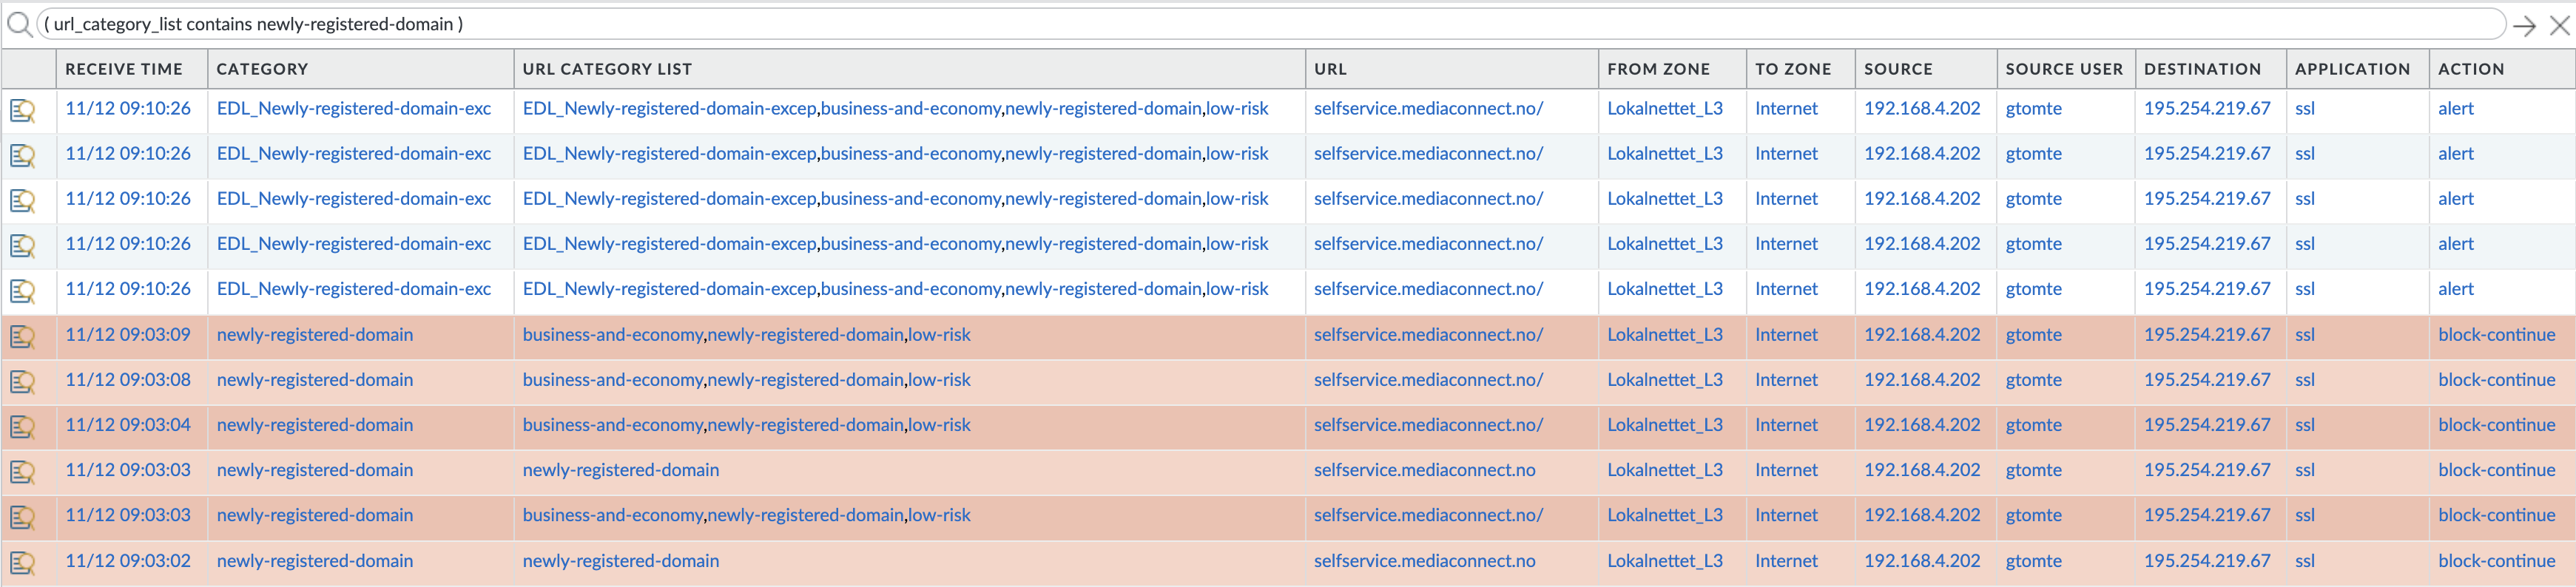Image resolution: width=2576 pixels, height=587 pixels.
Task: Click selfservice.mediaconnect.no URL in 09:03:02 row
Action: pyautogui.click(x=1424, y=561)
